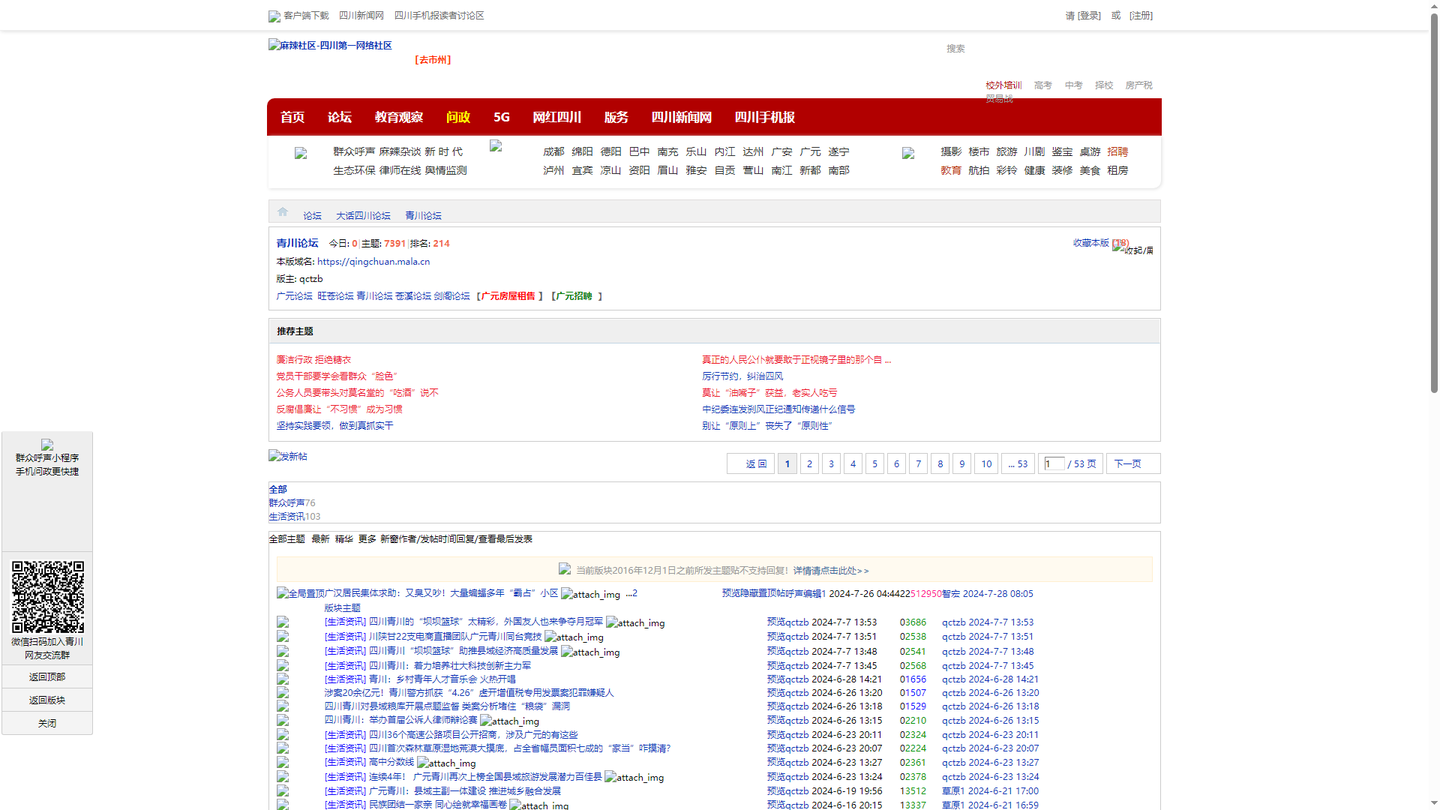Screen dimensions: 1440x810
Task: Click the thread icon on the 川陕甘22支电商直播团队 row
Action: [x=283, y=636]
